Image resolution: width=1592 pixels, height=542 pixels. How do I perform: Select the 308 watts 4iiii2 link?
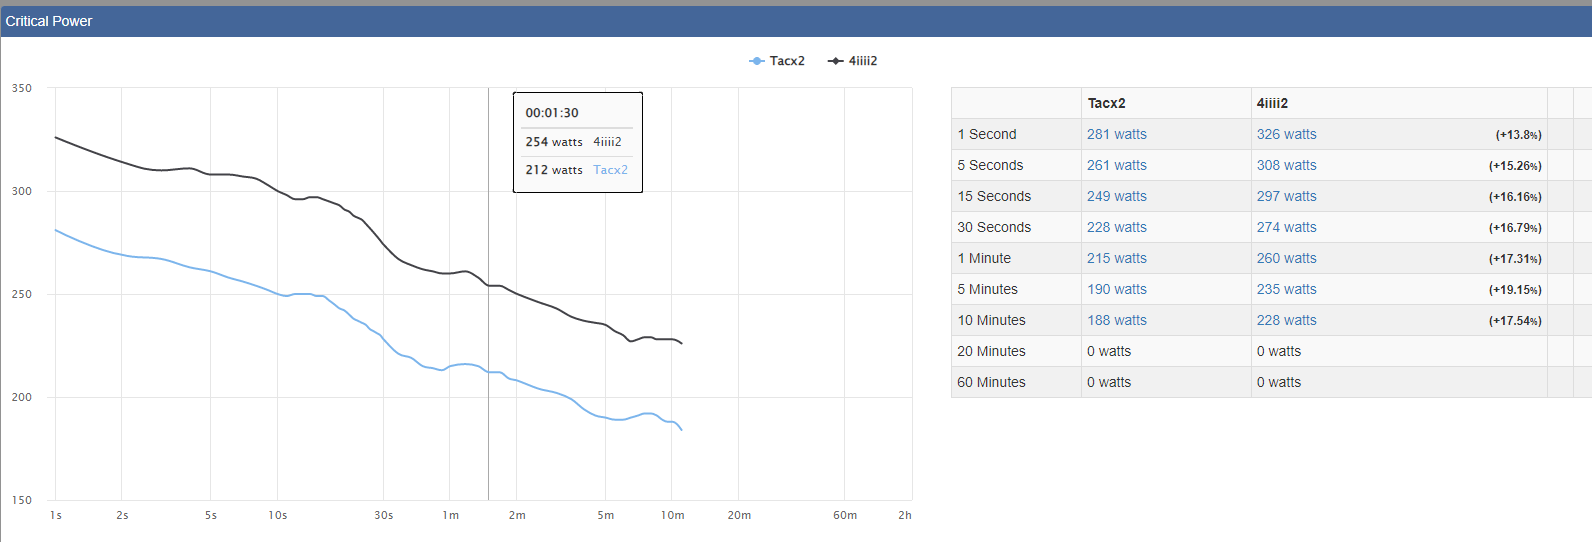pyautogui.click(x=1286, y=165)
